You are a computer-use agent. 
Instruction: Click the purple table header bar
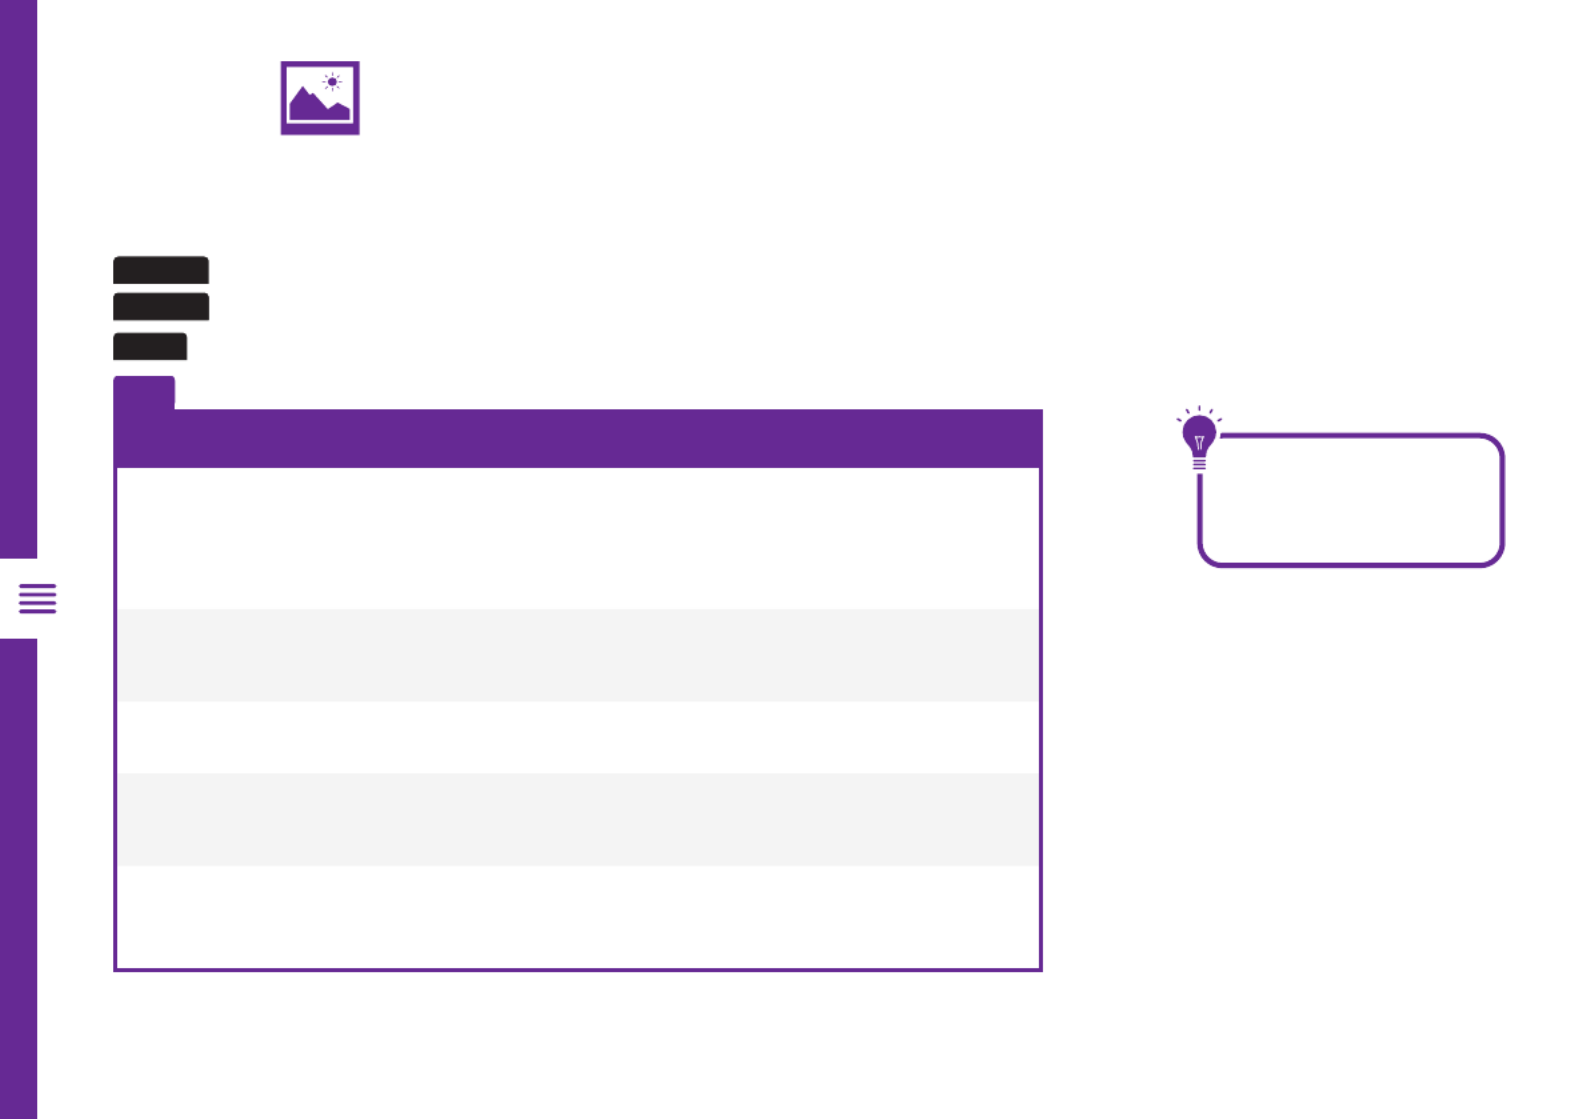tap(578, 438)
